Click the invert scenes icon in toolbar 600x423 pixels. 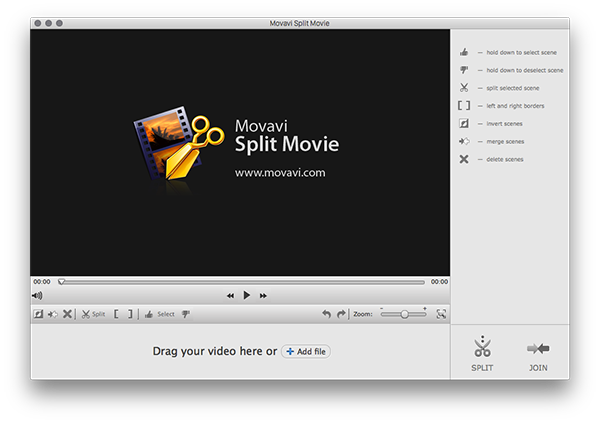39,314
